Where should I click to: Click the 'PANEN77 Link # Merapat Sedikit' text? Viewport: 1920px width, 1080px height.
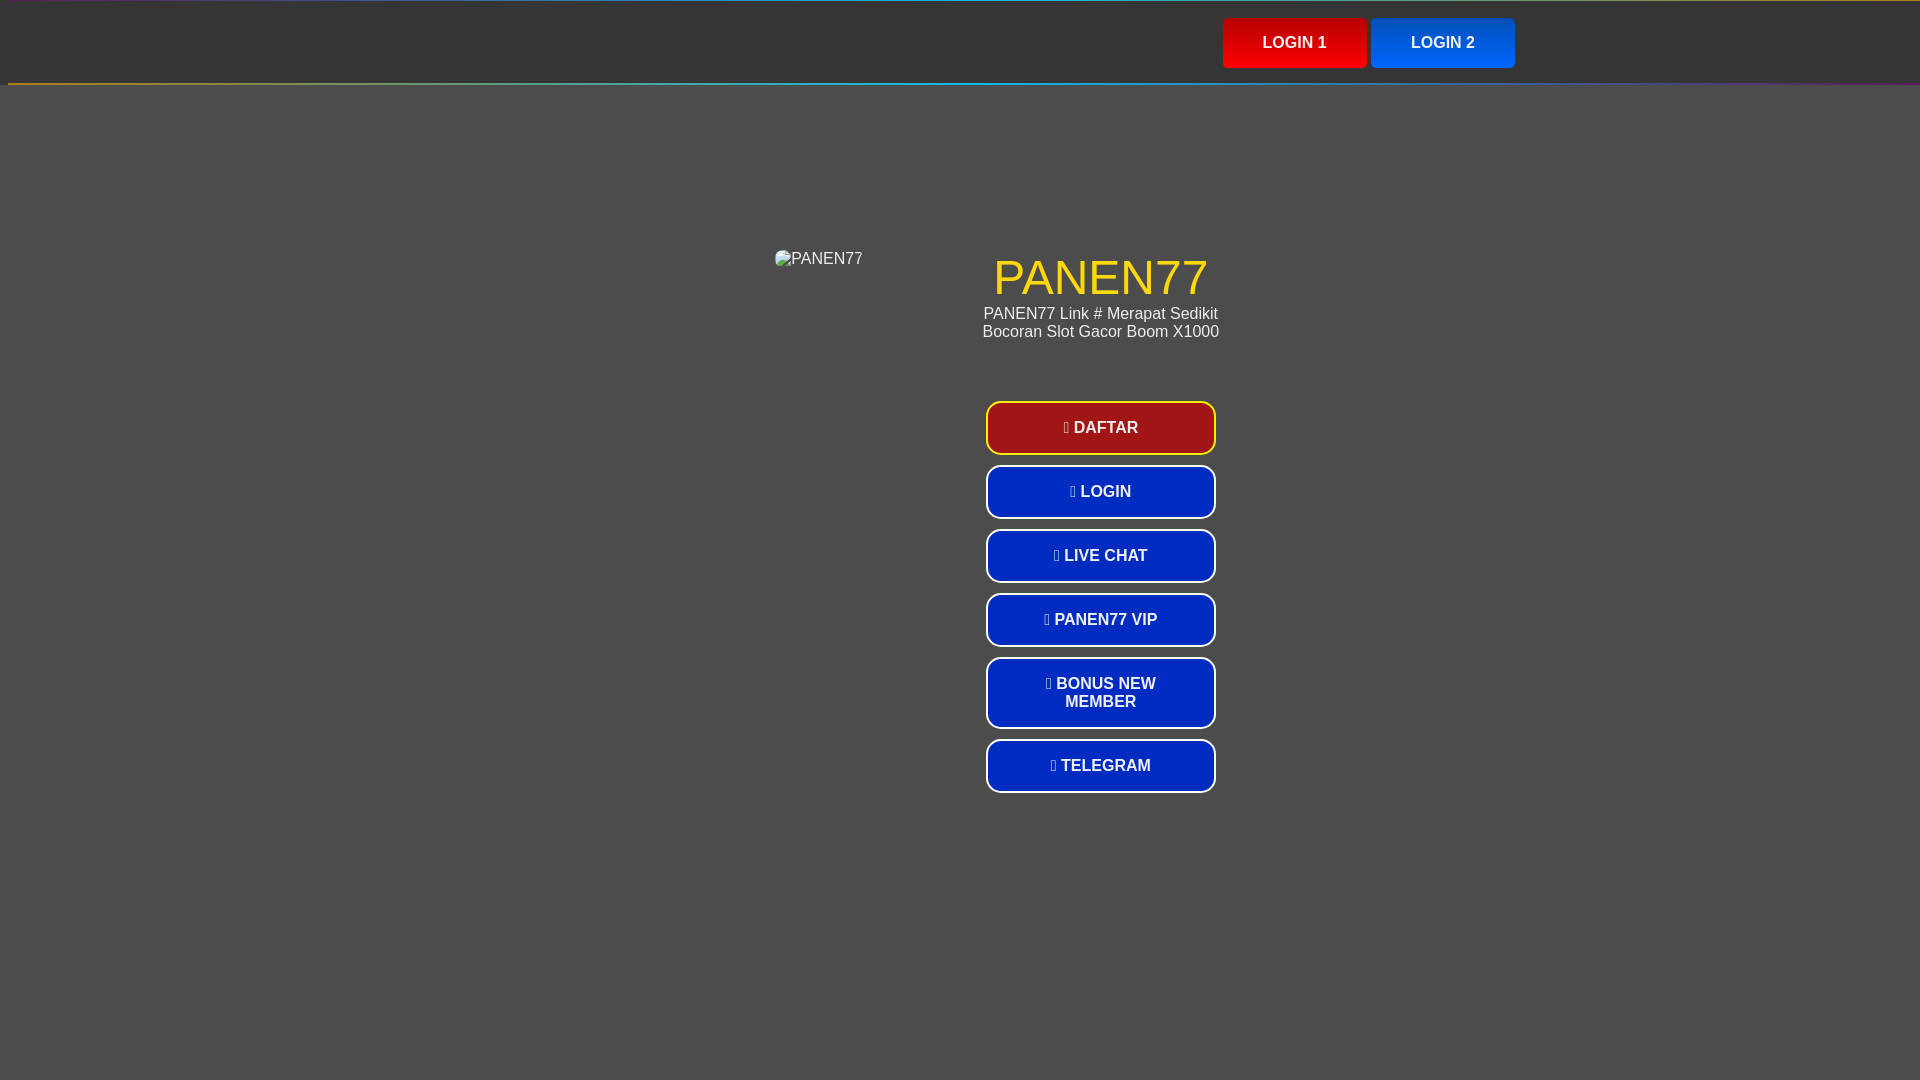pos(1100,314)
